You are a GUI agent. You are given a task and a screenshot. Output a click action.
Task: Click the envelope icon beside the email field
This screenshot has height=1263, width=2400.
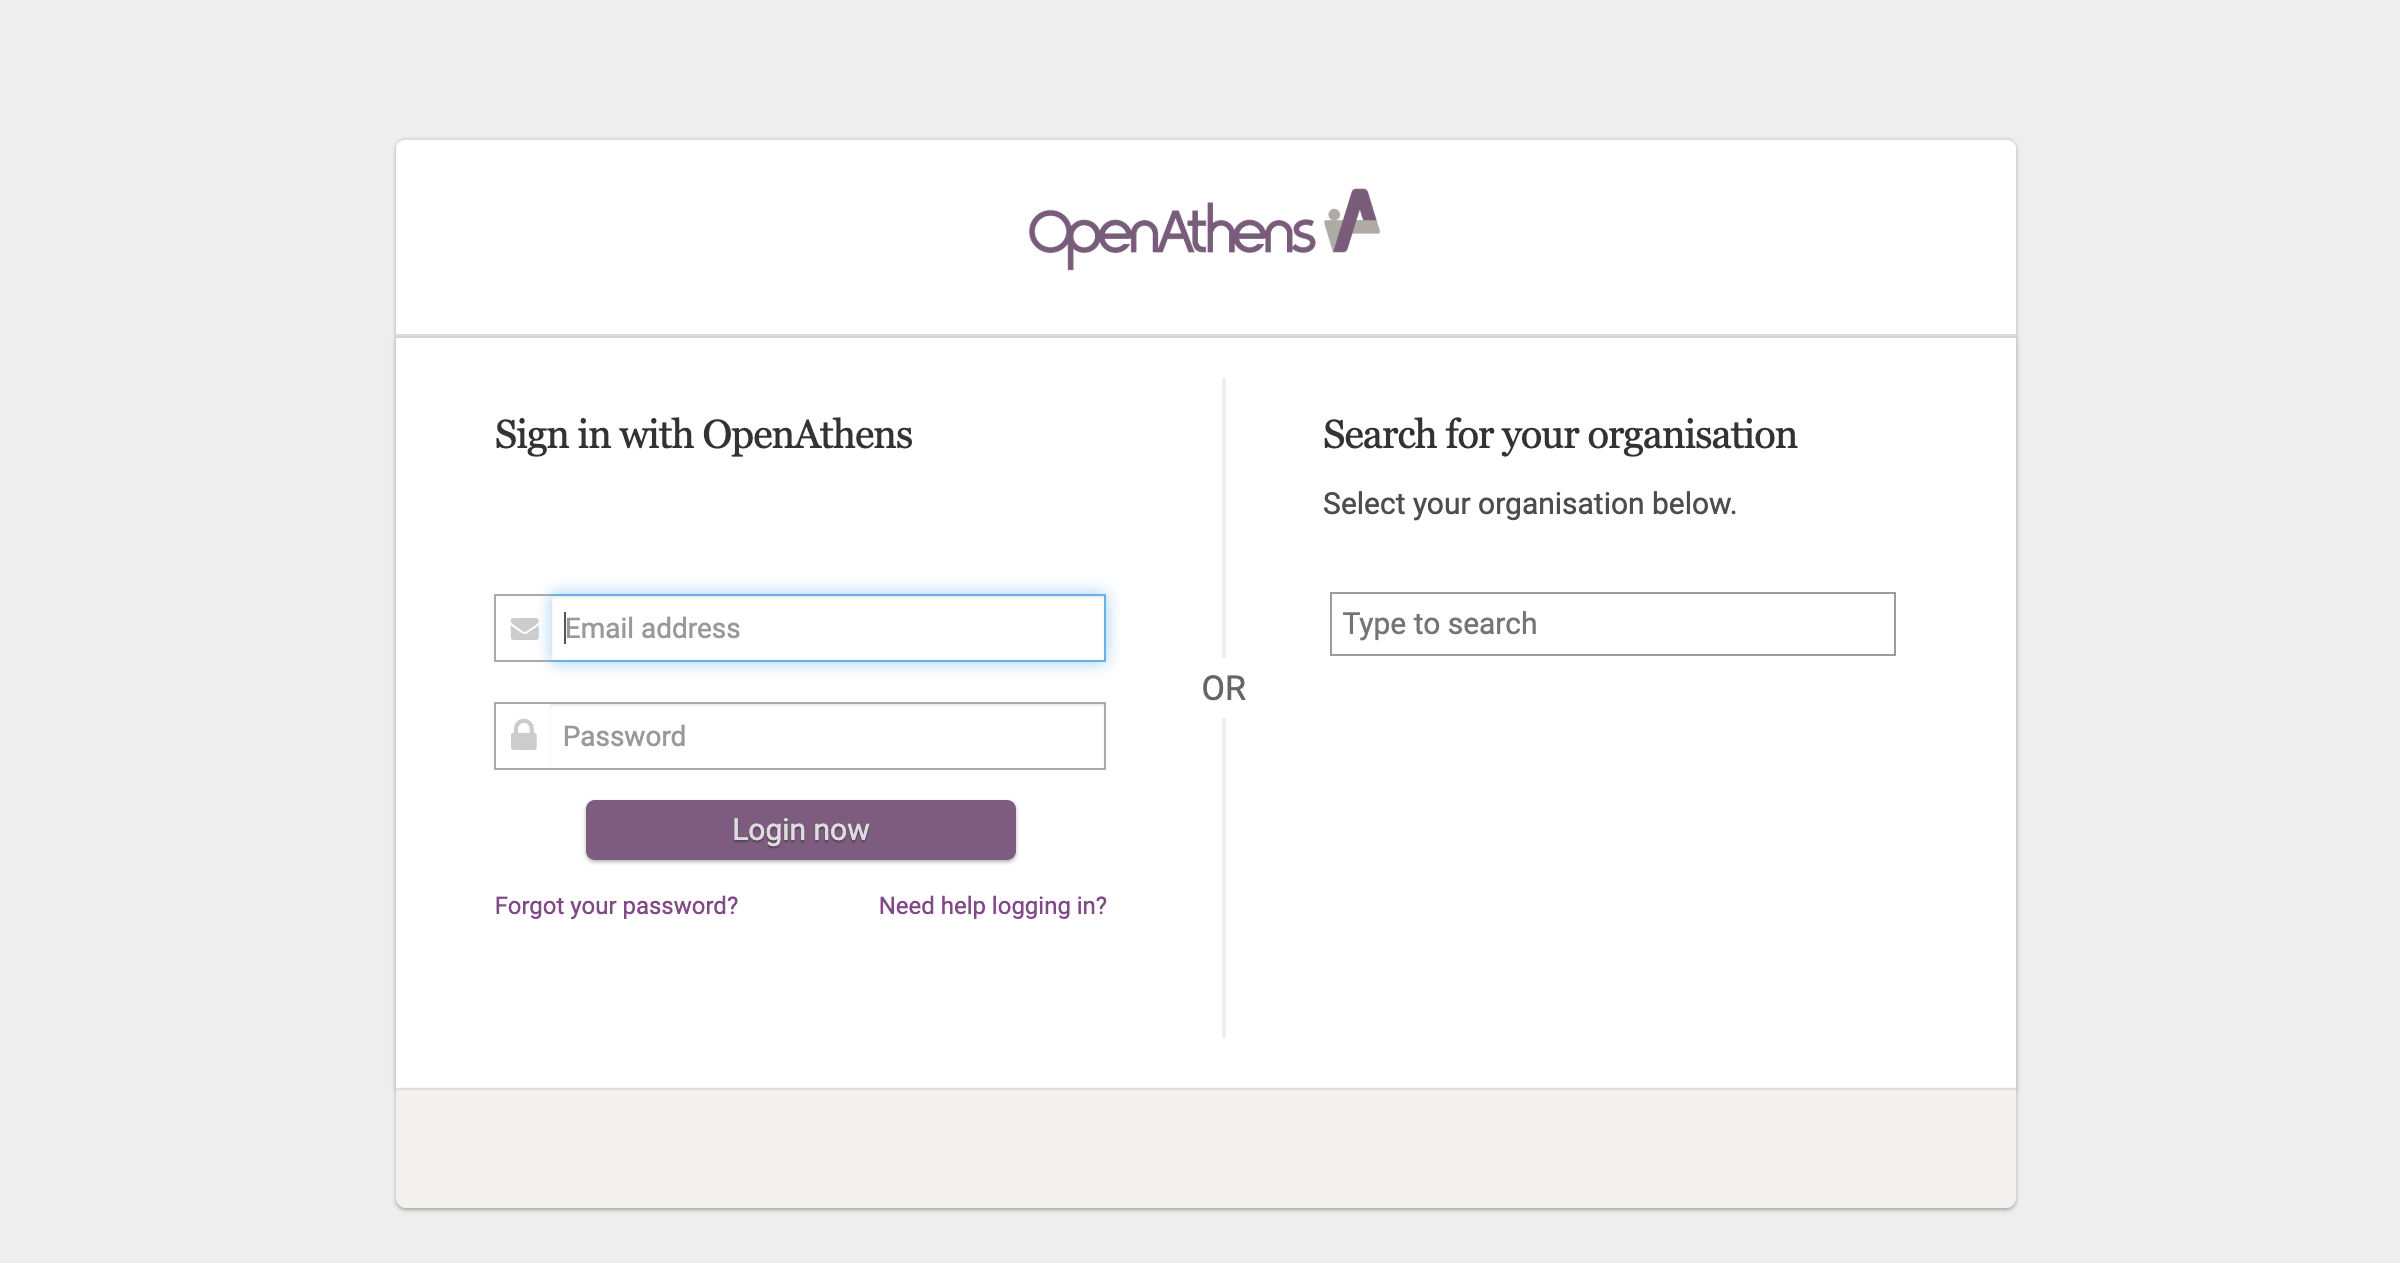[523, 628]
